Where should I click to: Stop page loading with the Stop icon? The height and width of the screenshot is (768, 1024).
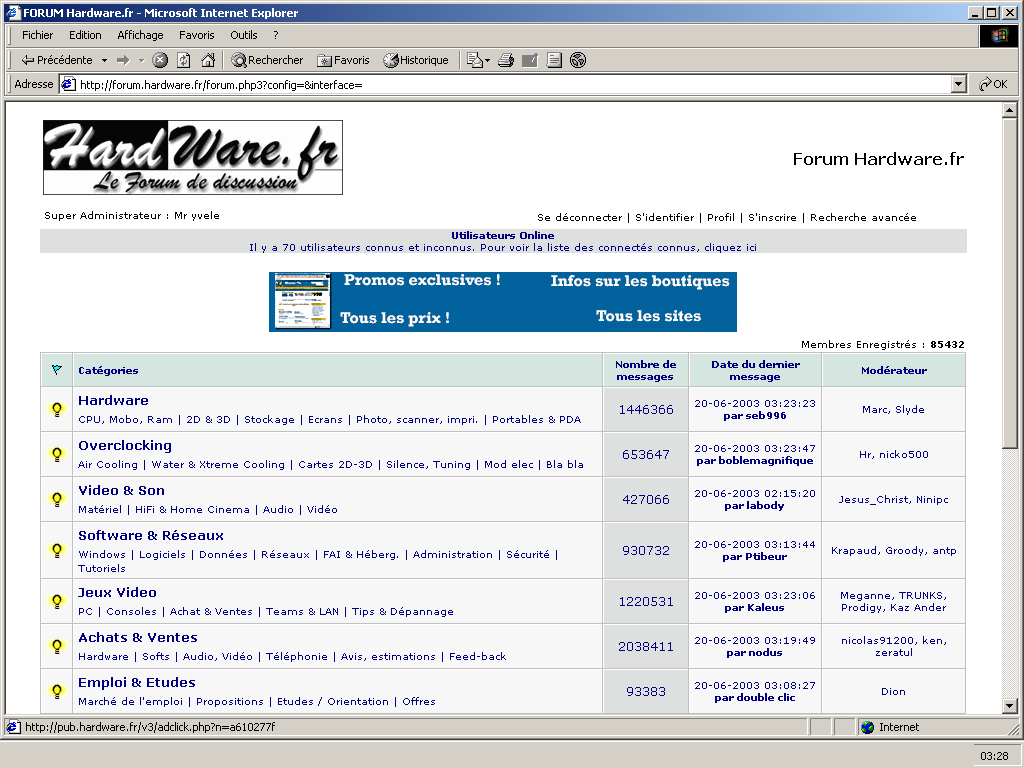pyautogui.click(x=160, y=60)
